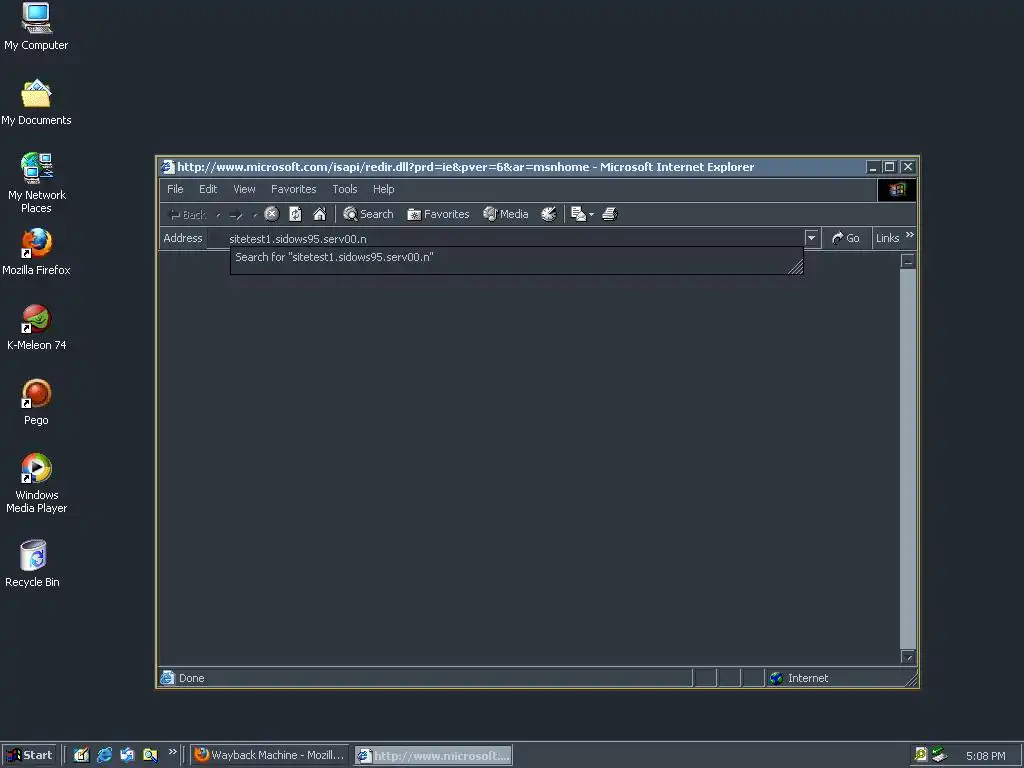1024x768 pixels.
Task: Select the K-Meleon 74 desktop icon
Action: pos(37,328)
